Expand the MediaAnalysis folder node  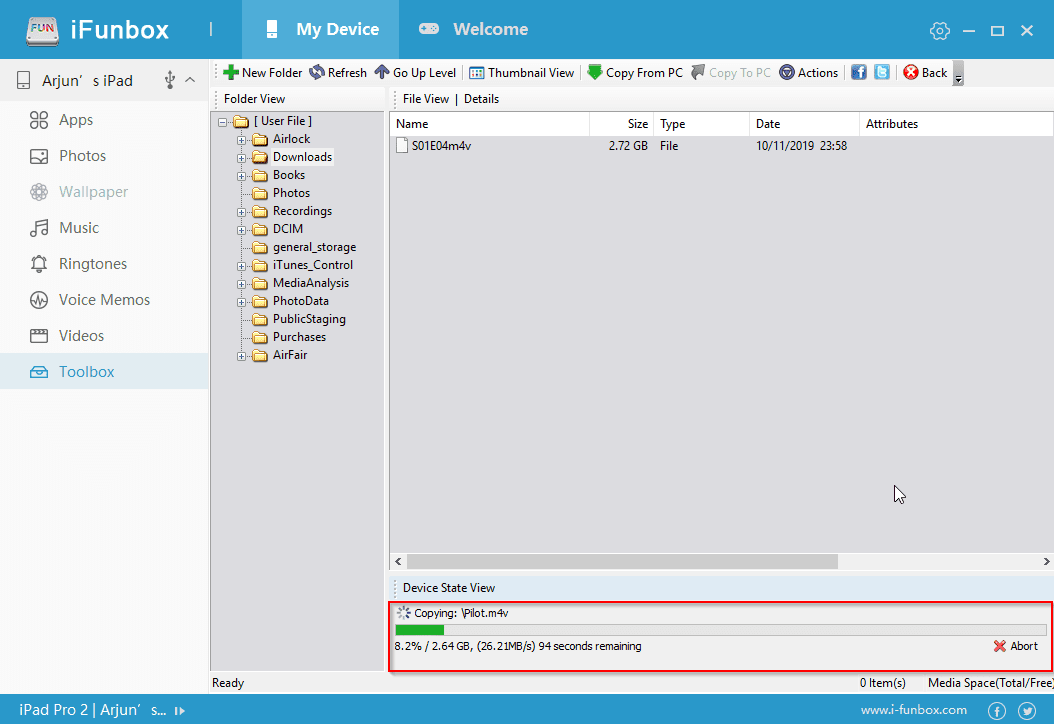tap(241, 284)
